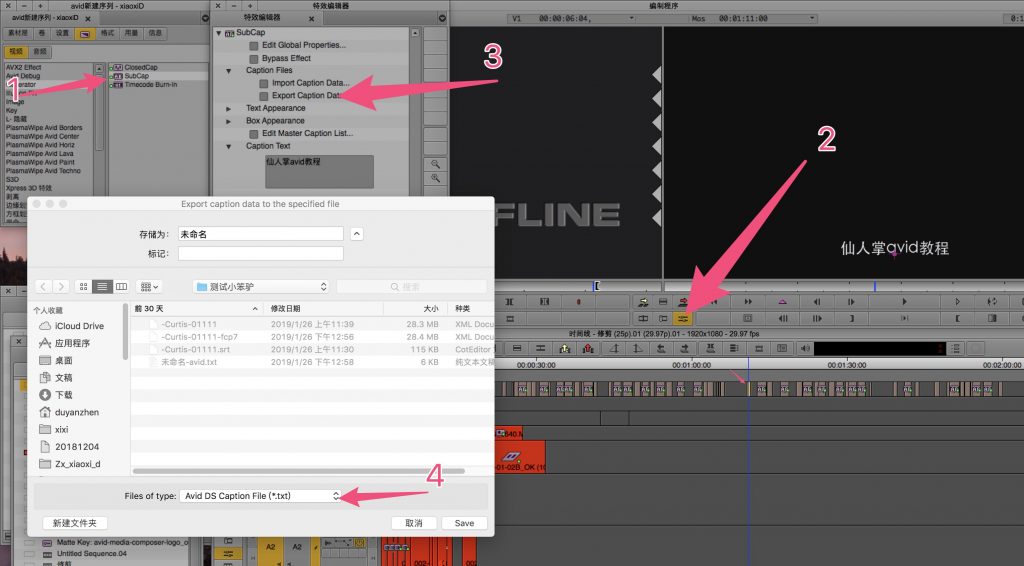Switch save dialog to icon view
The width and height of the screenshot is (1024, 566).
[x=83, y=287]
